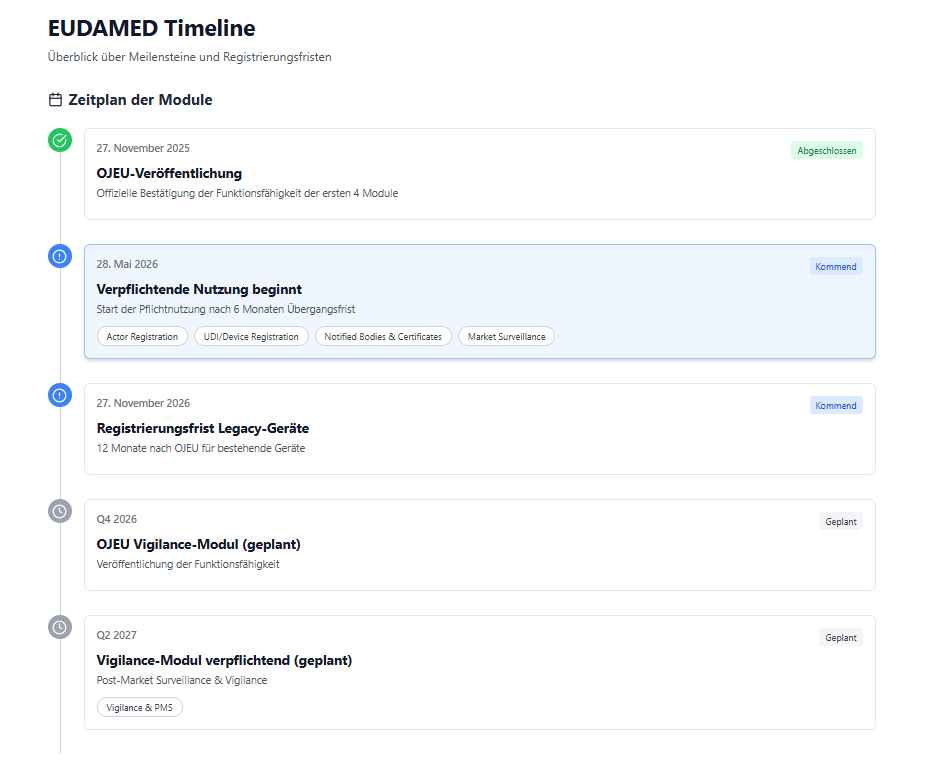Click the Market Surveillance tag
The image size is (932, 781).
click(x=506, y=337)
